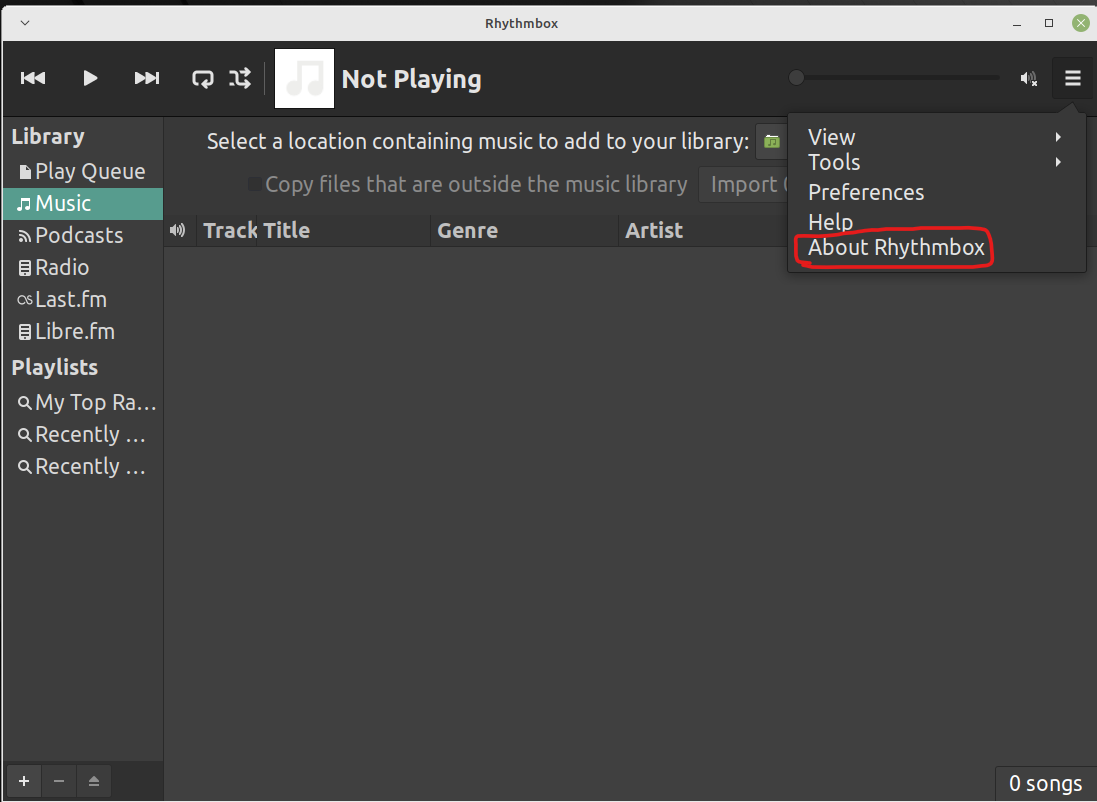This screenshot has height=802, width=1097.
Task: Click the 0 songs status text
Action: [x=1045, y=784]
